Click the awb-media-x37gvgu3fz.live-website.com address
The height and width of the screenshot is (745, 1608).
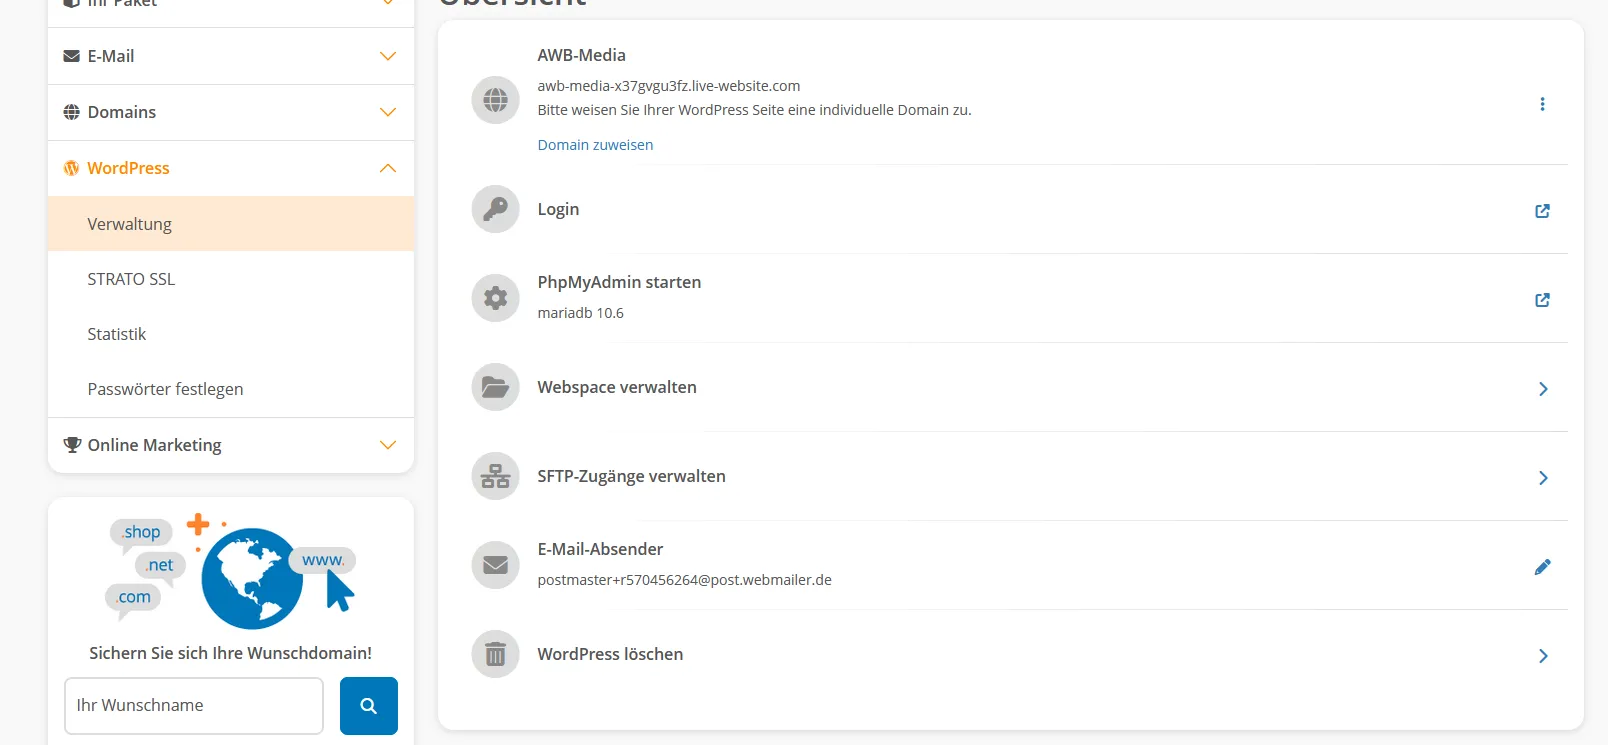[x=668, y=86]
